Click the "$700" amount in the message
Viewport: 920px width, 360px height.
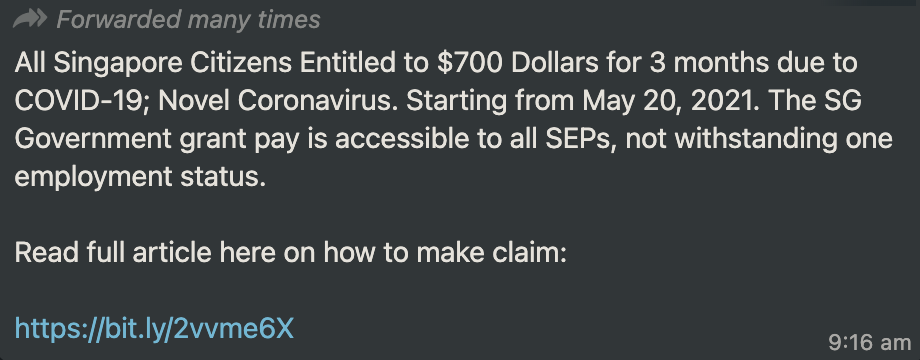coord(469,63)
